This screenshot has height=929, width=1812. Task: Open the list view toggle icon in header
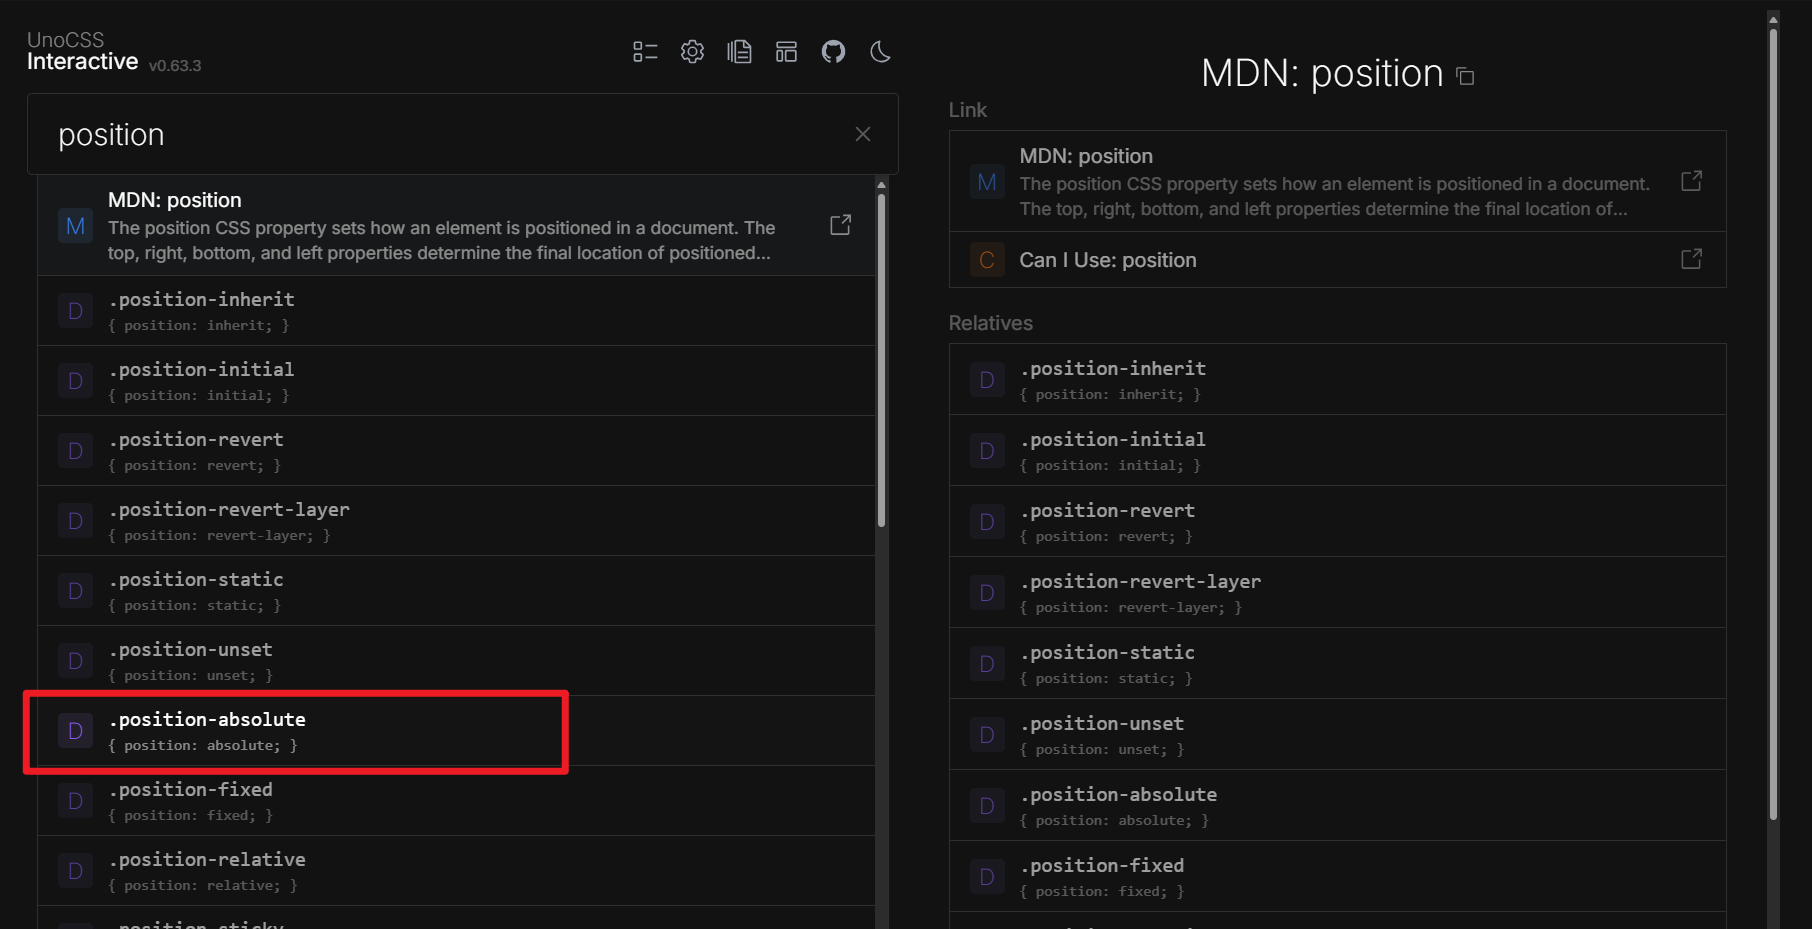tap(645, 52)
